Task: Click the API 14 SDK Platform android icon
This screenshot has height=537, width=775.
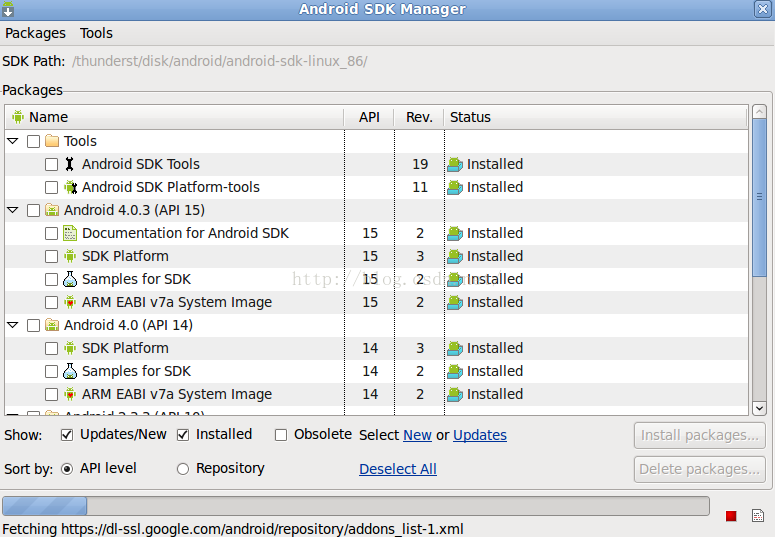Action: click(70, 348)
